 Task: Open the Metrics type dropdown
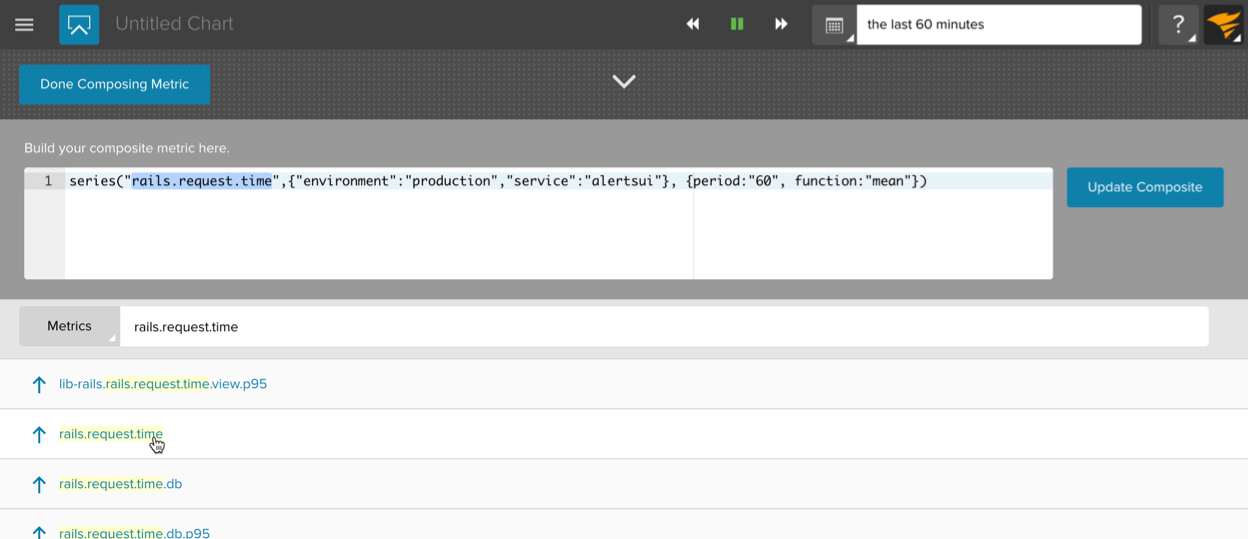tap(69, 327)
